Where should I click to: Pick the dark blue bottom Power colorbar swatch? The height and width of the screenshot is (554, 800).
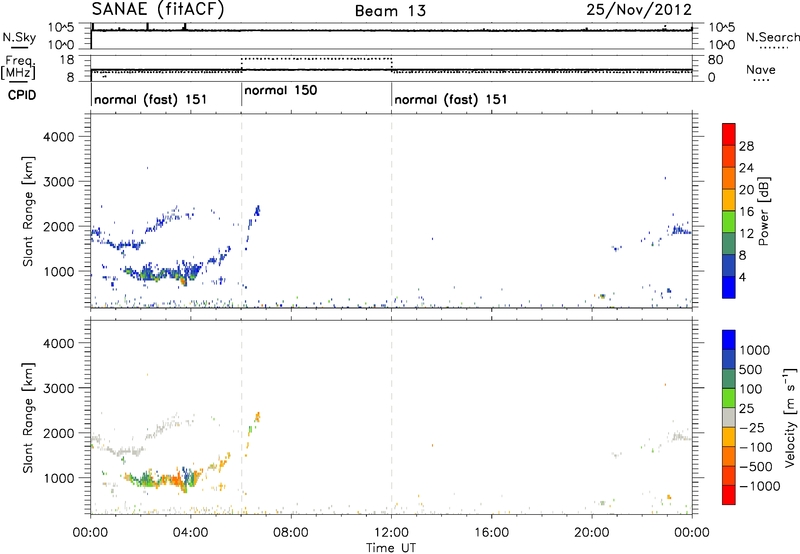[732, 288]
